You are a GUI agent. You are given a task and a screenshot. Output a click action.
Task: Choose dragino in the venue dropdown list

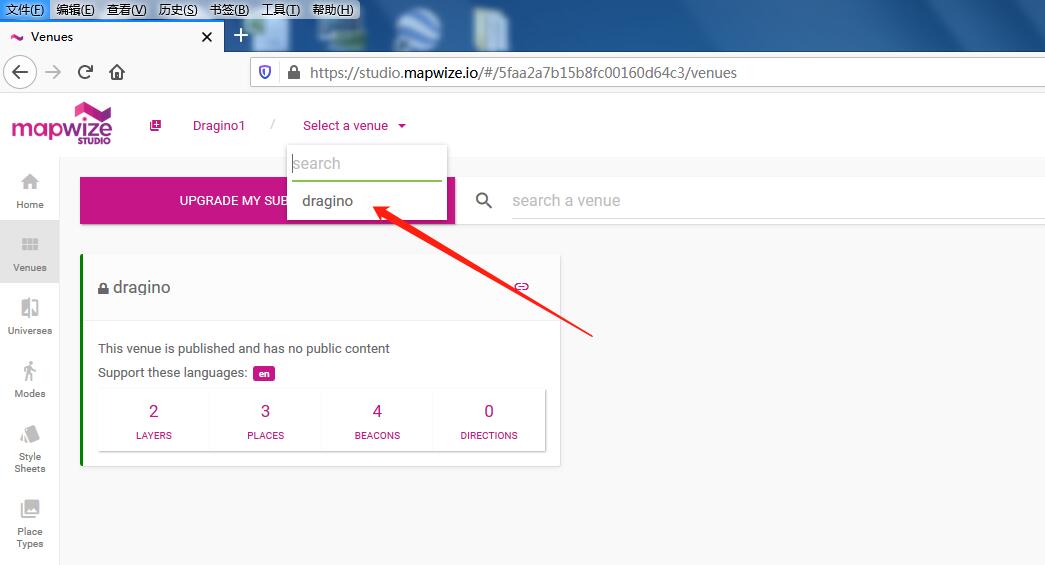367,201
